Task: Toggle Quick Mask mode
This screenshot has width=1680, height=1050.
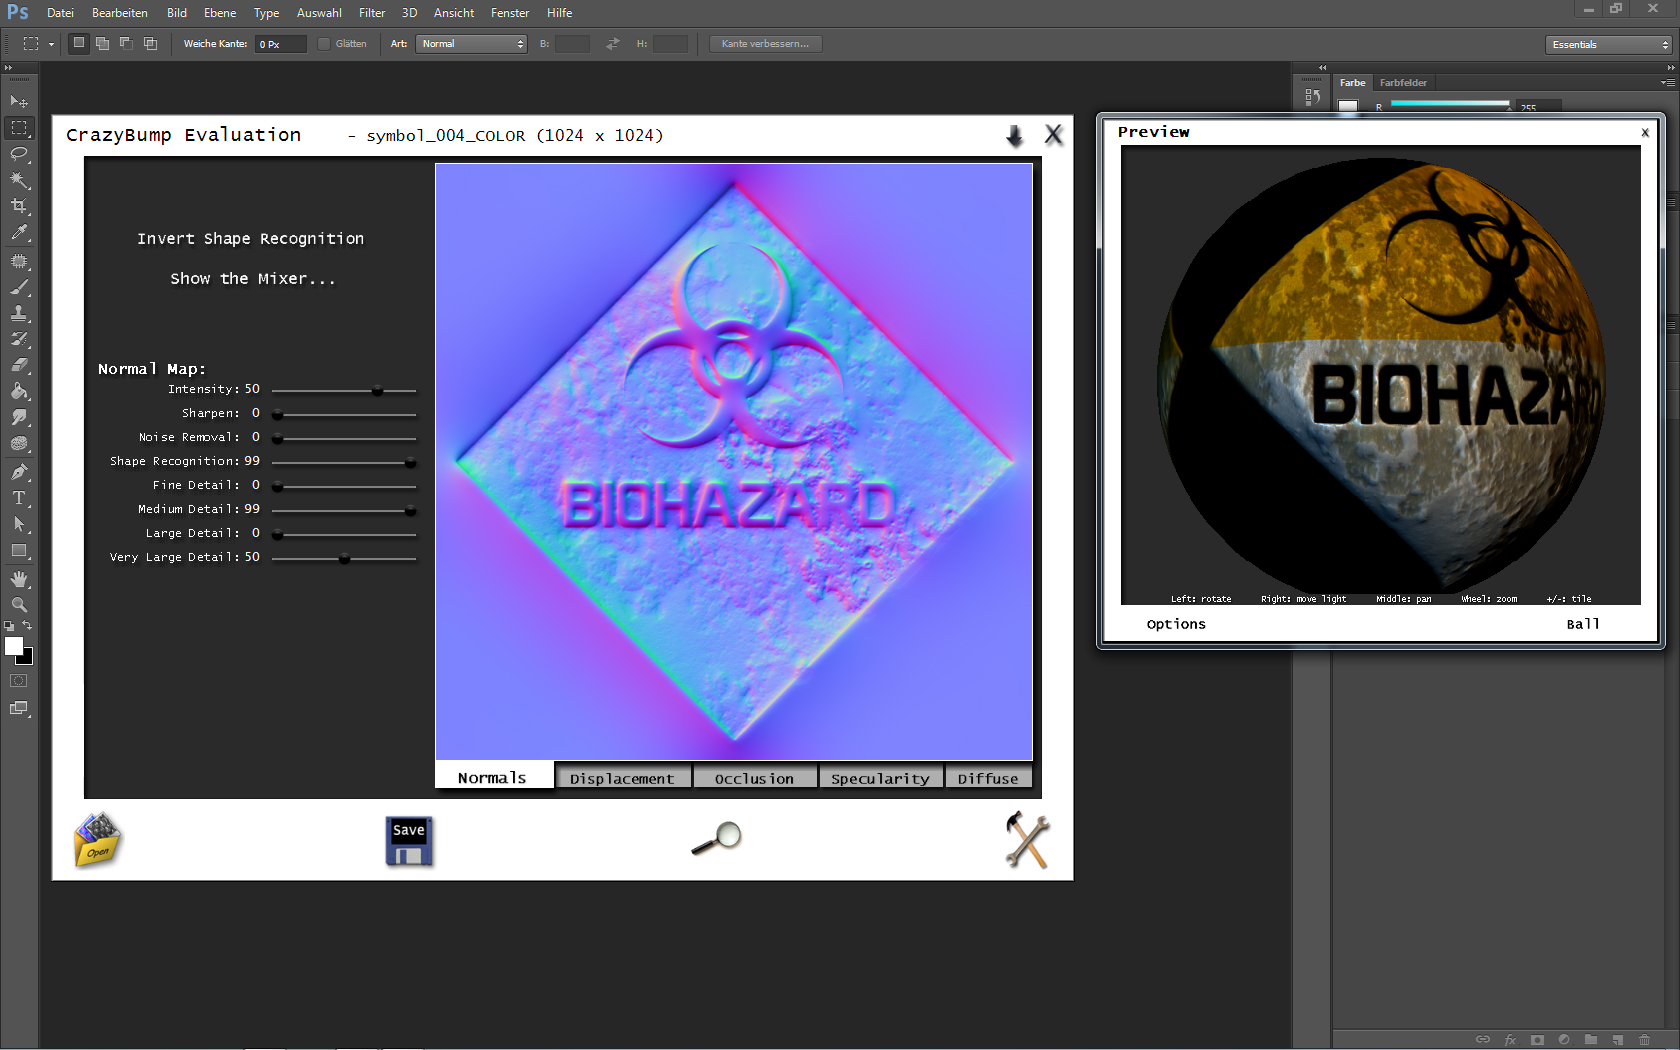Action: click(x=19, y=681)
